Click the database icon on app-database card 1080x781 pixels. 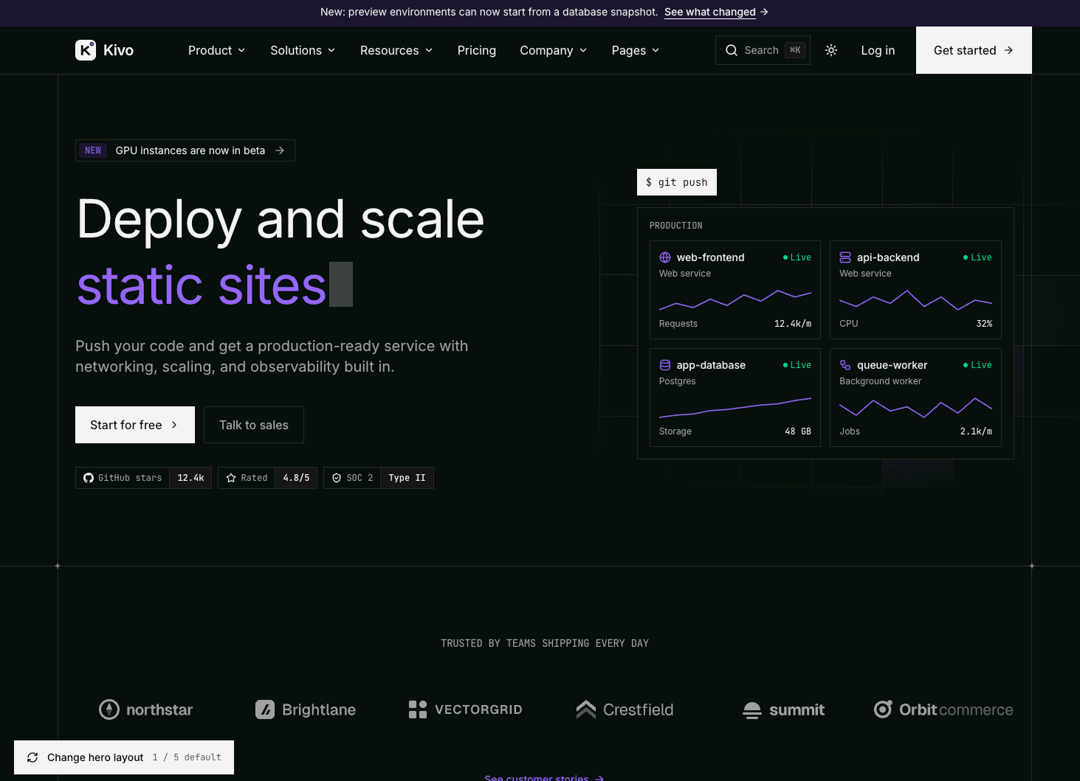tap(665, 365)
